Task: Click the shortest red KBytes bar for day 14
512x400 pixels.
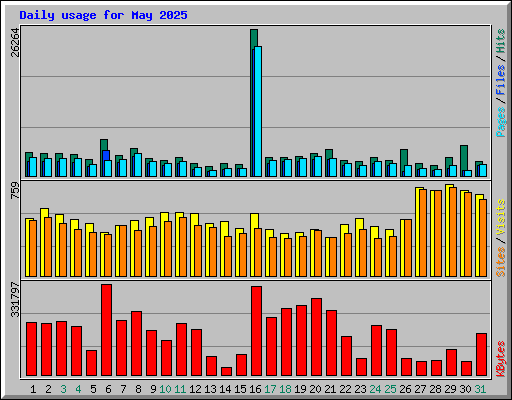Action: 227,372
